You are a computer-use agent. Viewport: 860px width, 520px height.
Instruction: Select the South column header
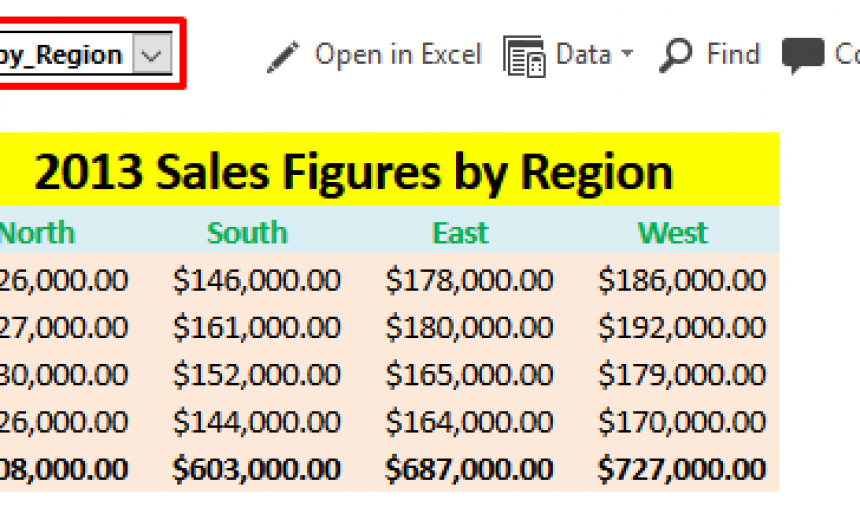247,232
